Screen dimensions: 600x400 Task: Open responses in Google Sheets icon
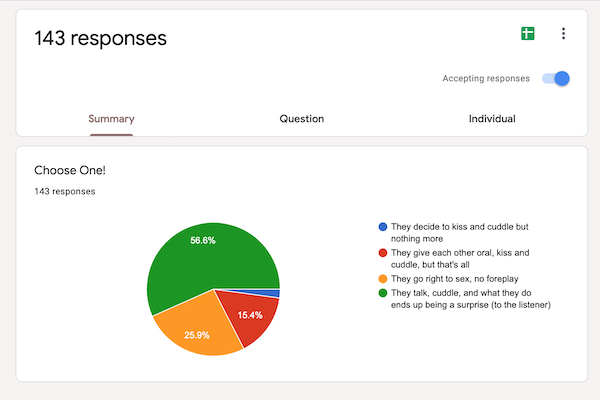528,34
